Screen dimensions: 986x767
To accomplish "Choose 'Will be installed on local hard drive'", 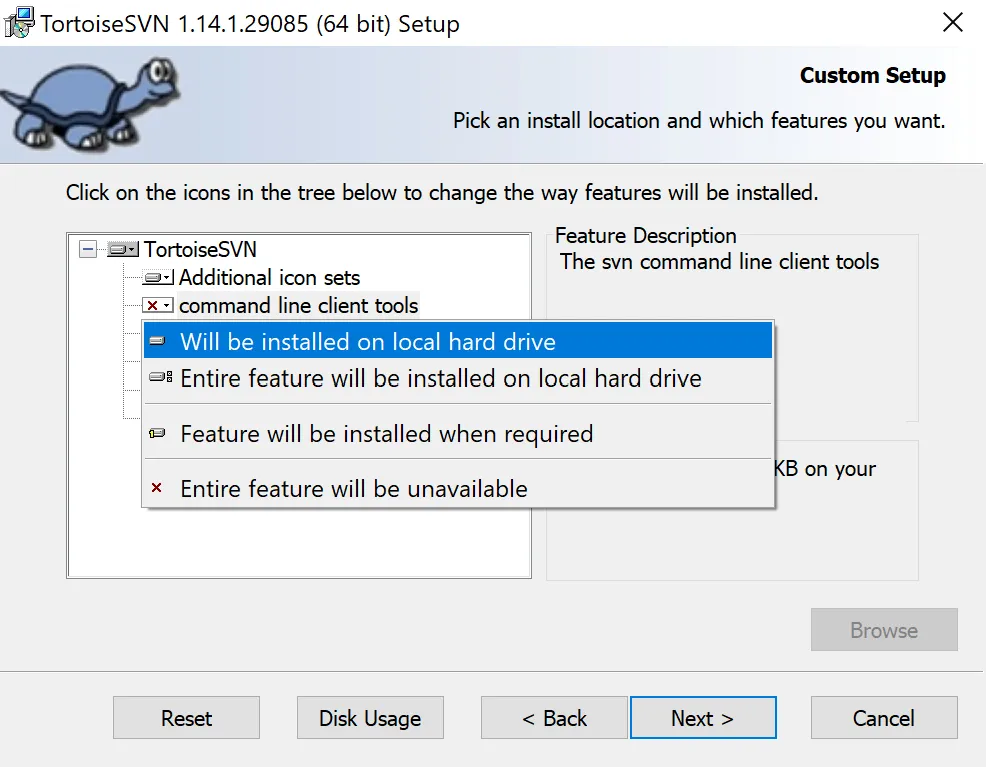I will pyautogui.click(x=367, y=342).
